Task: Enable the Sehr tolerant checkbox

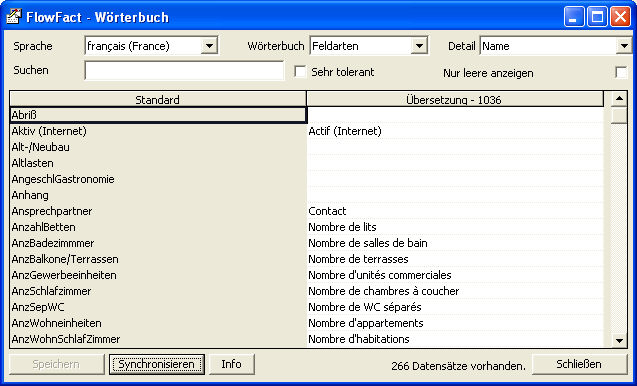Action: (x=300, y=72)
